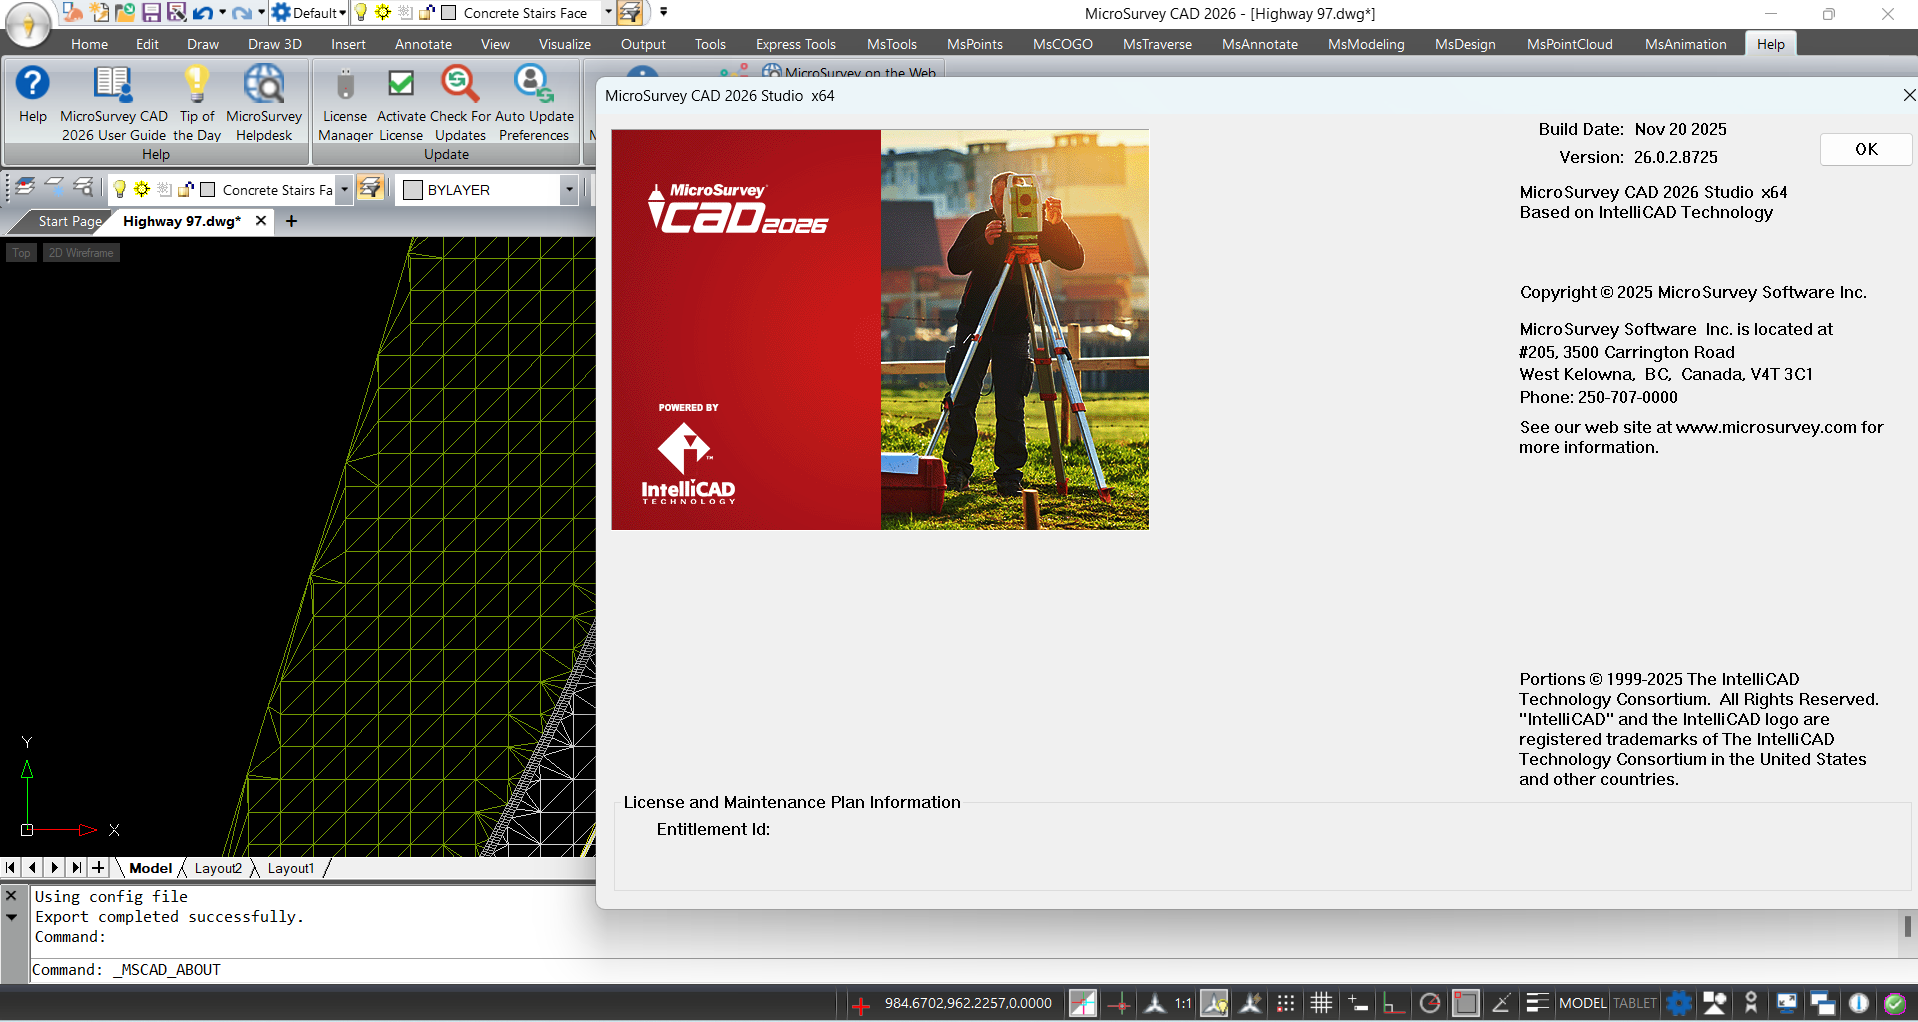The image size is (1918, 1022).
Task: Click the Open file icon in quick access
Action: point(124,13)
